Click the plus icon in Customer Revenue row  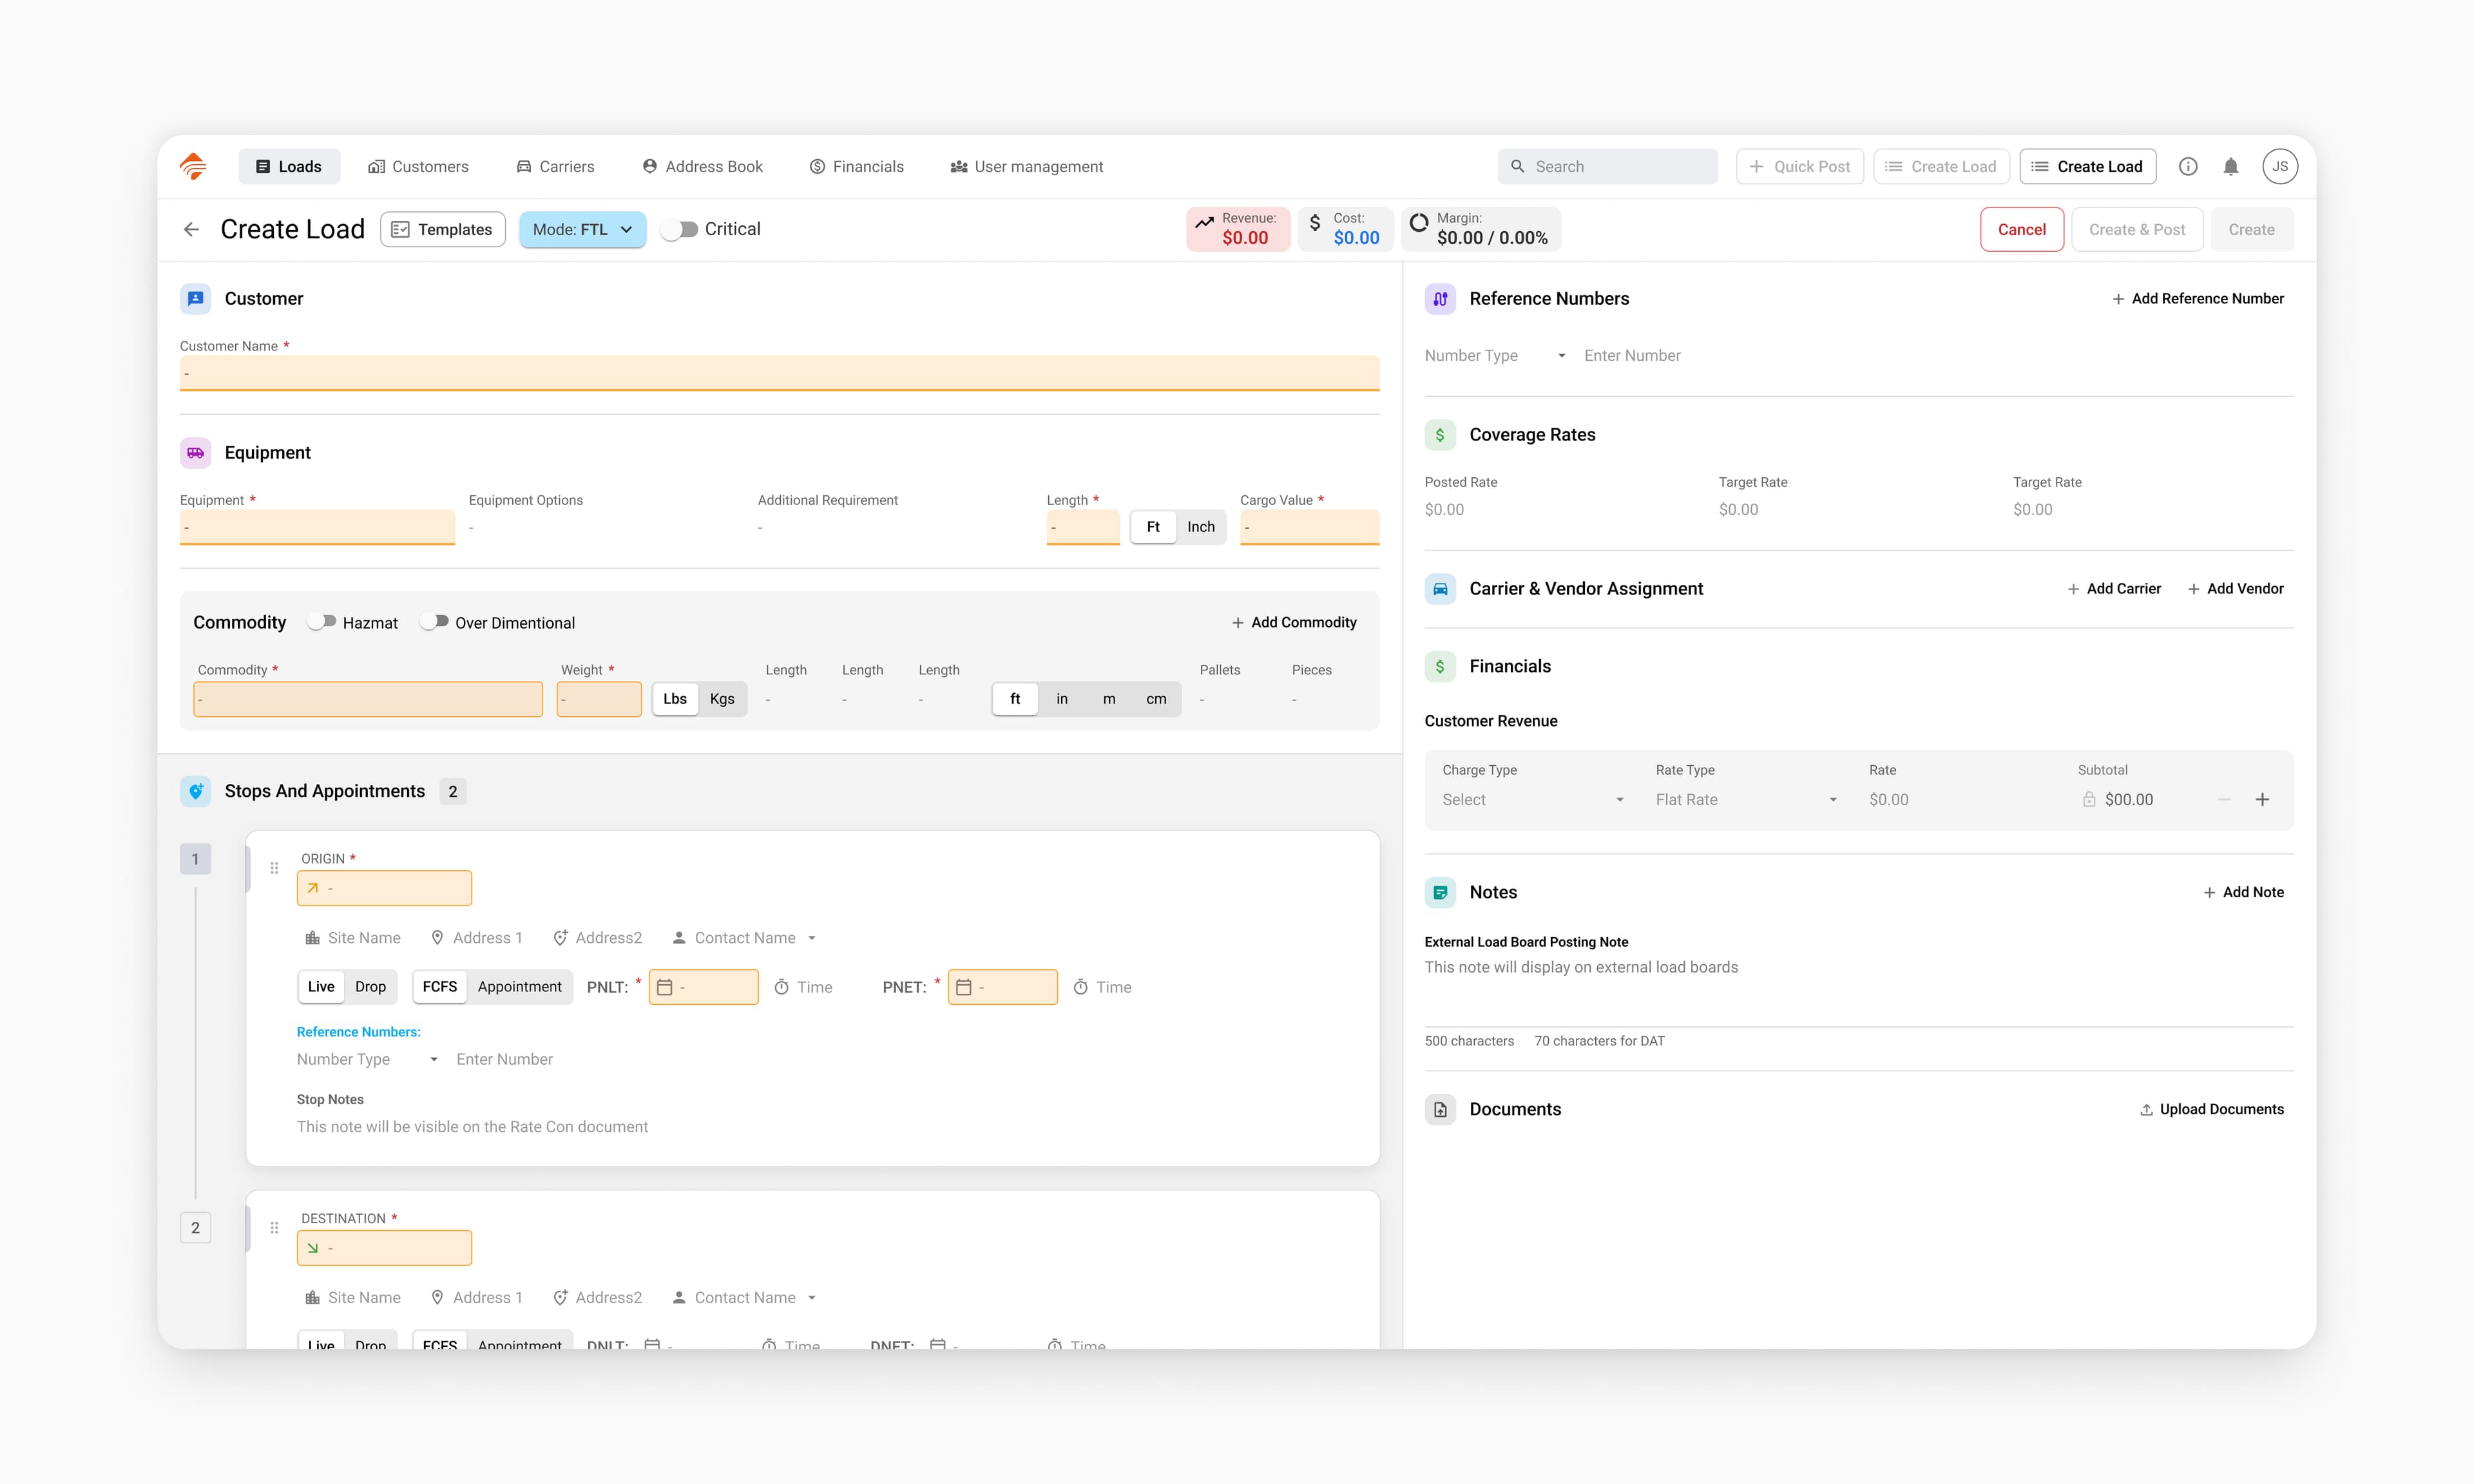[2262, 799]
